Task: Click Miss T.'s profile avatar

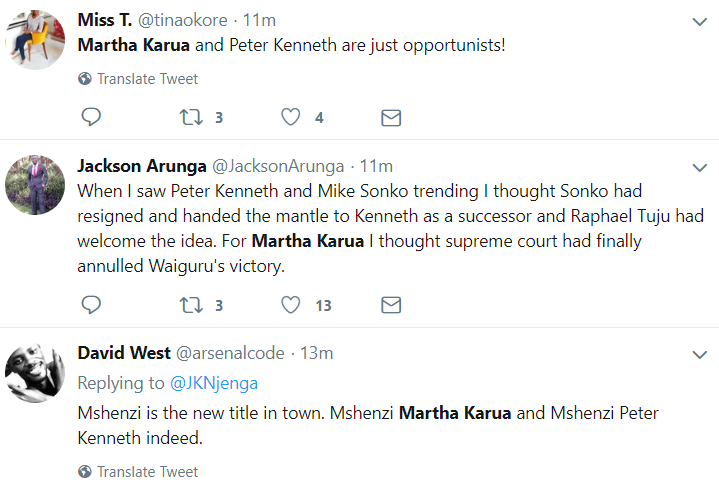Action: pyautogui.click(x=35, y=40)
